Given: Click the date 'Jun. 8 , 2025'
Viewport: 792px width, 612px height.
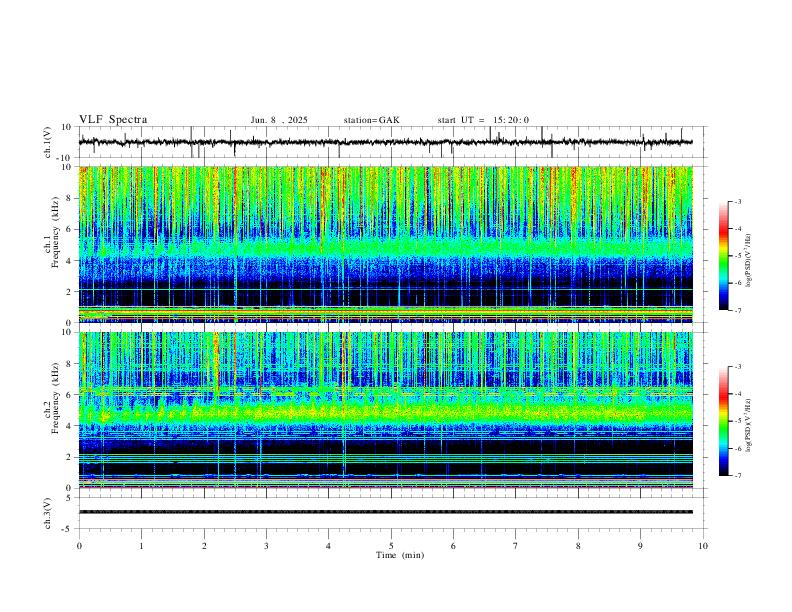Looking at the screenshot, I should click(279, 120).
